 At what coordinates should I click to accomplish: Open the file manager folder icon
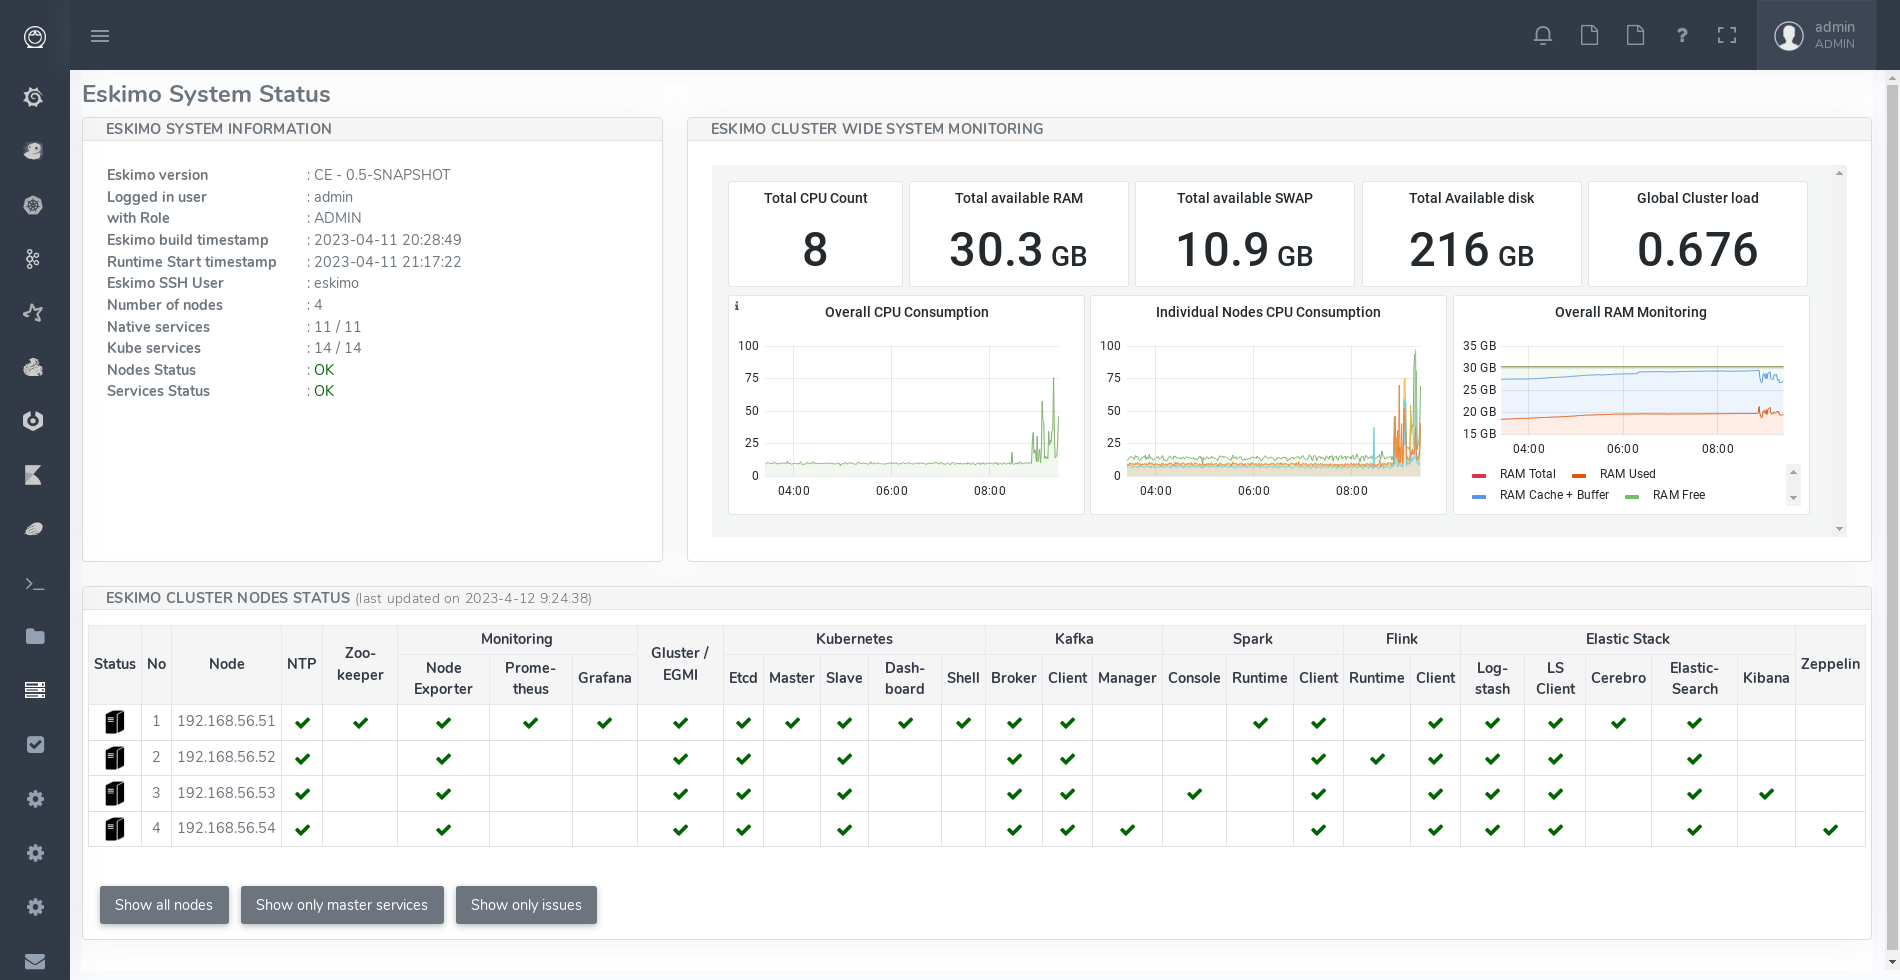[35, 636]
